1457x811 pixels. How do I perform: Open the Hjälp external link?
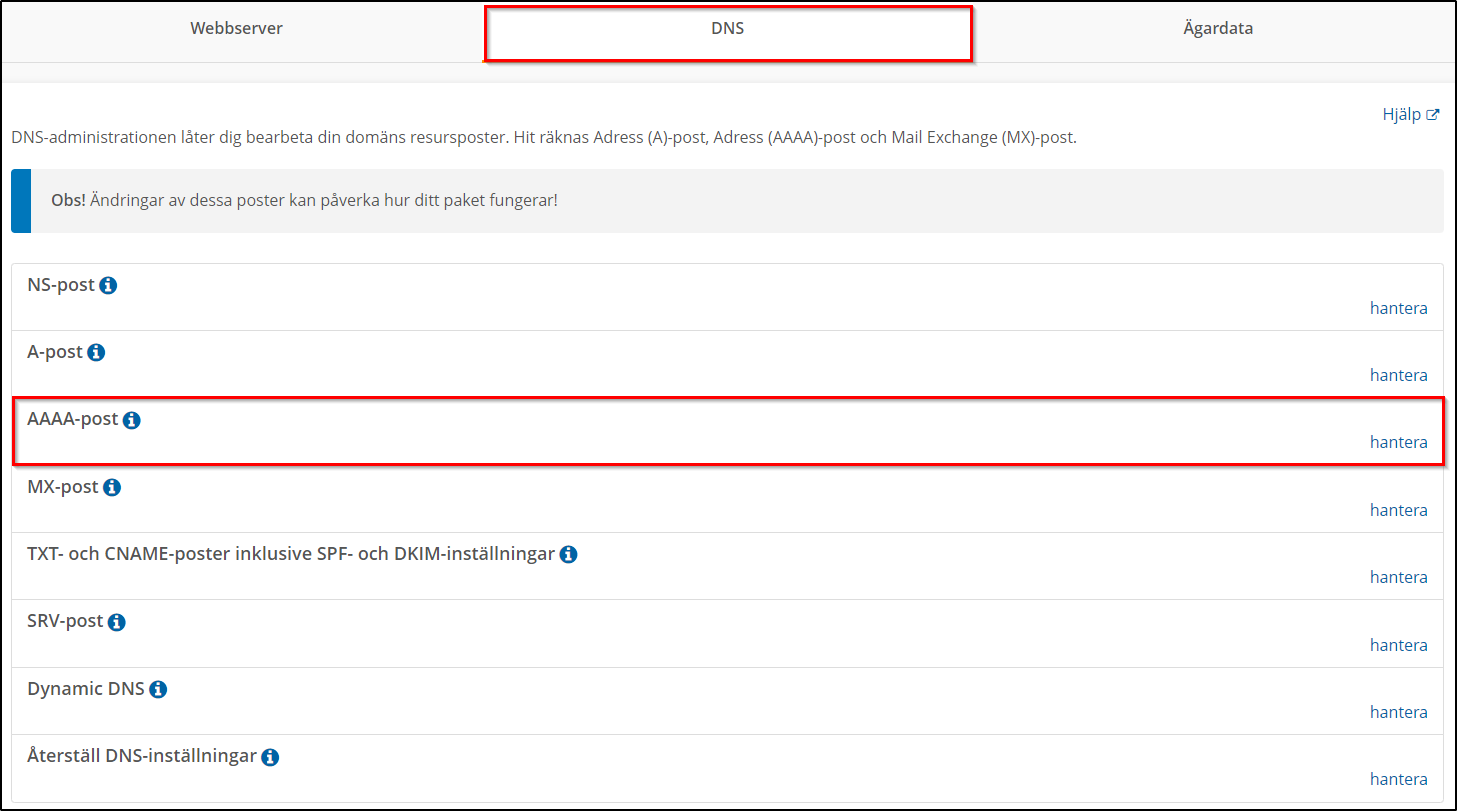pyautogui.click(x=1410, y=115)
